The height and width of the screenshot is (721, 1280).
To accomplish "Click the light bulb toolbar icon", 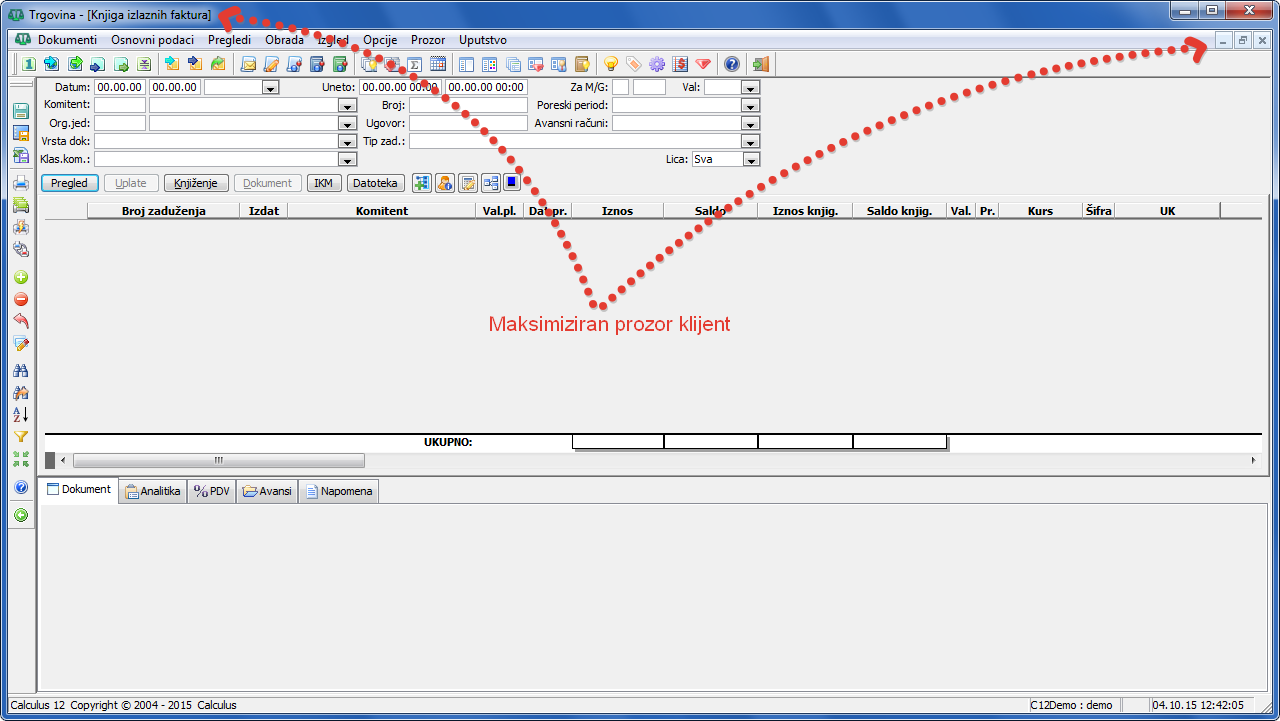I will [610, 64].
